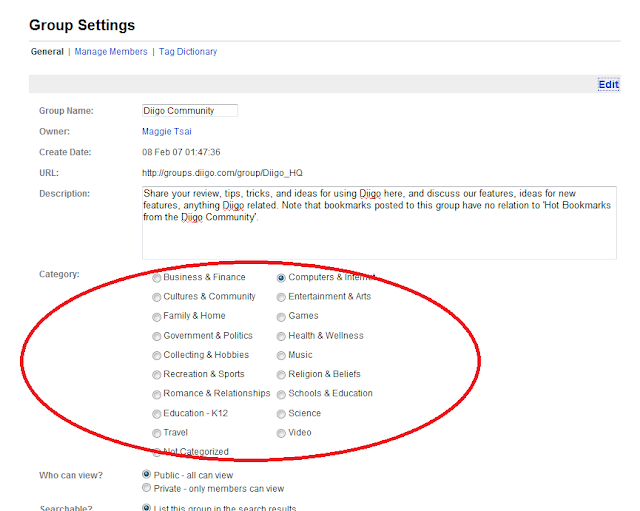Click the Category label

59,274
